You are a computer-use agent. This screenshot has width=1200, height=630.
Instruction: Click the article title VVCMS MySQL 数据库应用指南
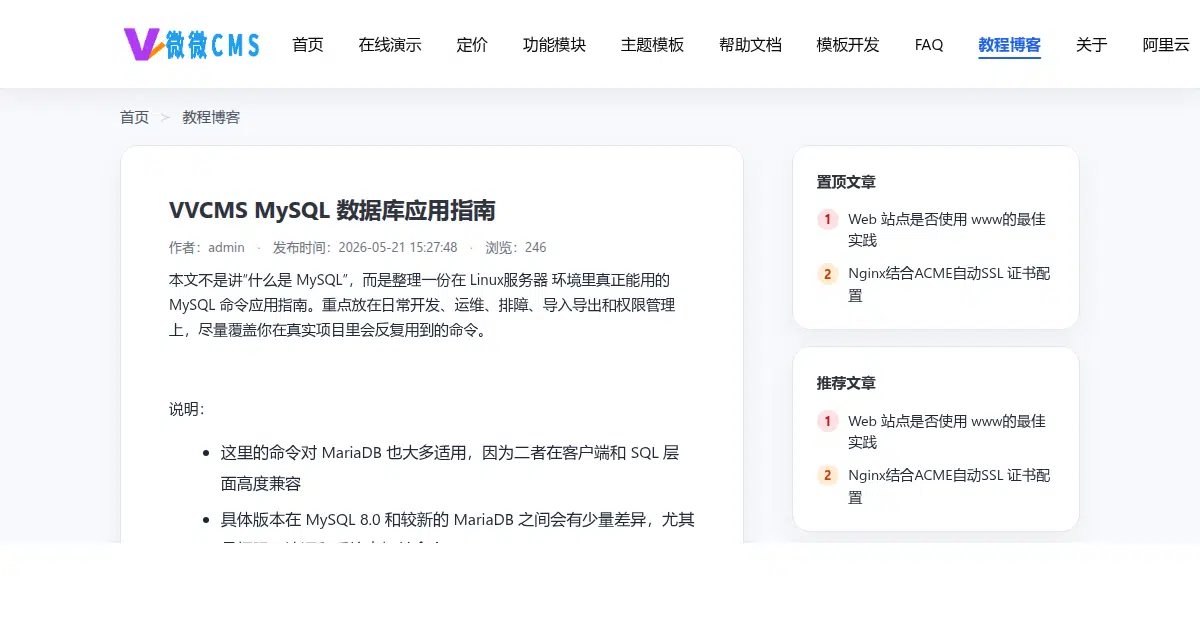[x=332, y=210]
